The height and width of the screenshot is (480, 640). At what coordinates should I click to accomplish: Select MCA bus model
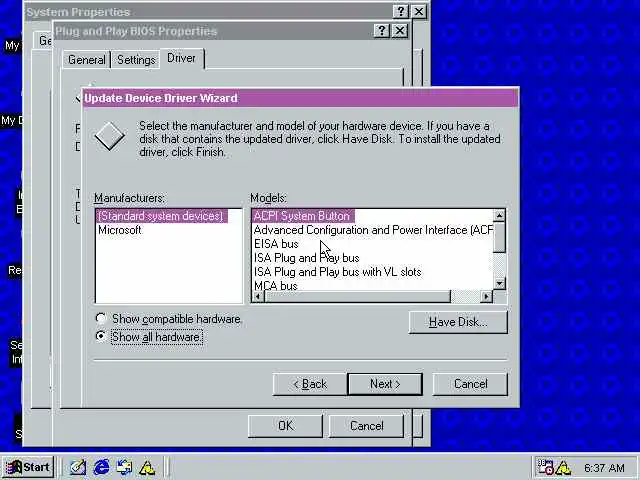tap(276, 285)
